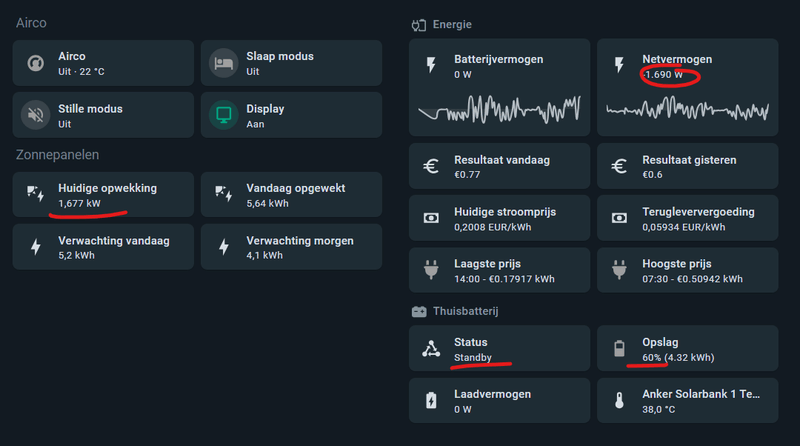Click the Airco section heading text
800x446 pixels.
click(31, 23)
